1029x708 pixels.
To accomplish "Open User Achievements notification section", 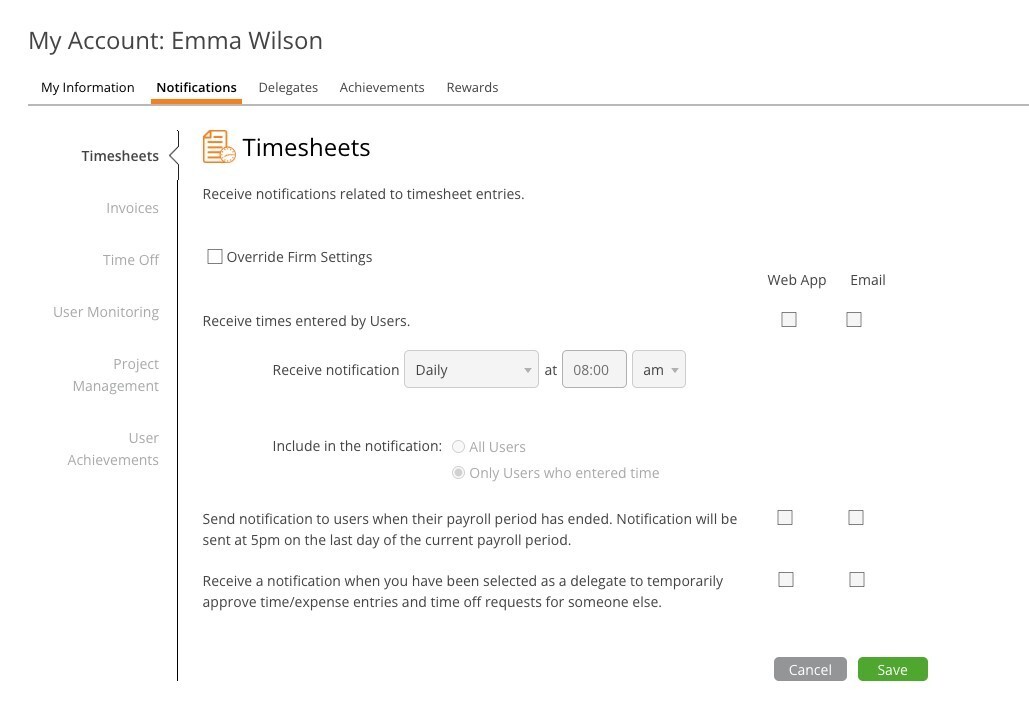I will (113, 449).
